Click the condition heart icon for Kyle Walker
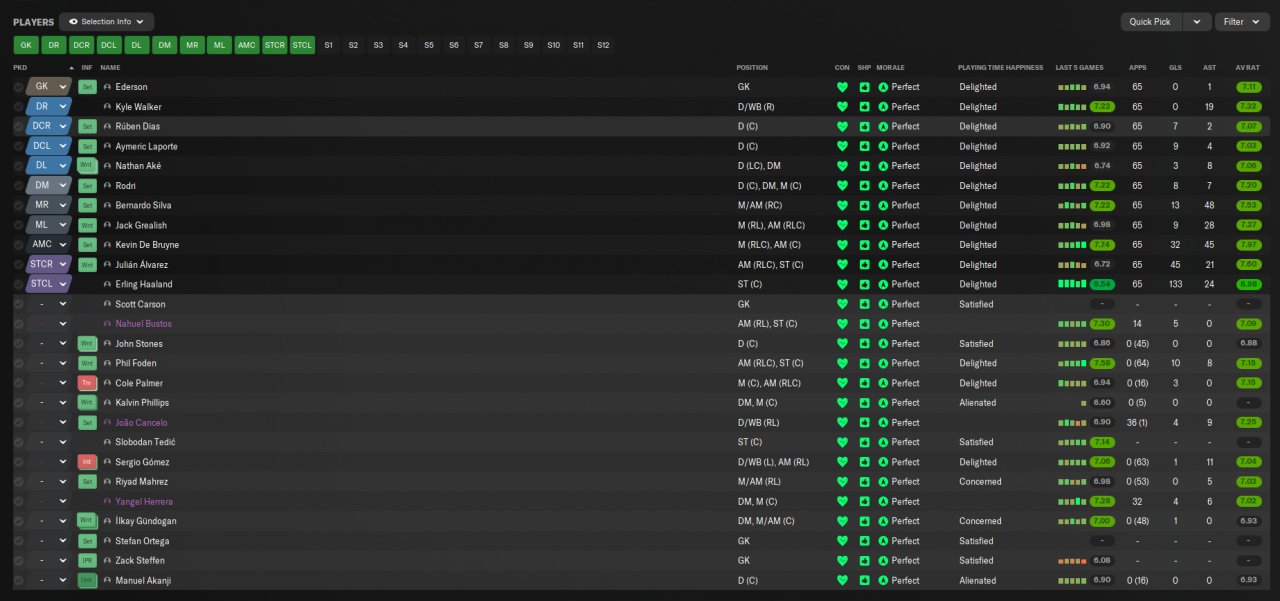The width and height of the screenshot is (1280, 601). (842, 107)
